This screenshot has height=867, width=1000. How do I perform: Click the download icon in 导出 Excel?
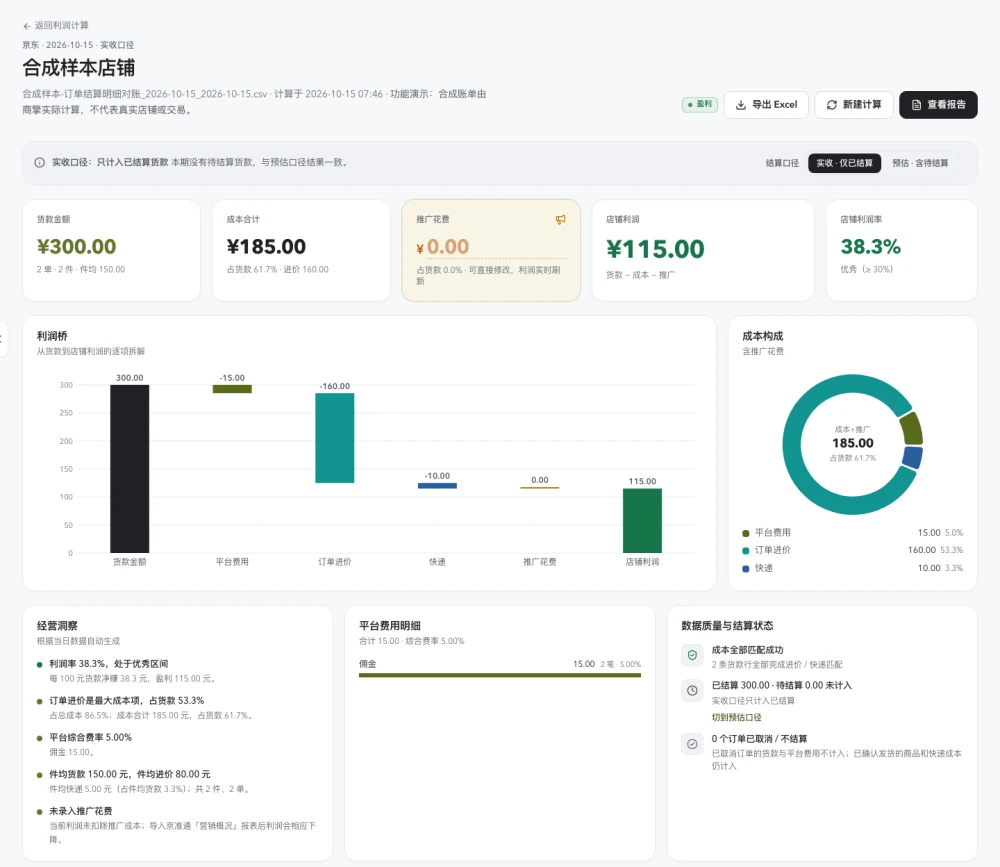[x=740, y=105]
